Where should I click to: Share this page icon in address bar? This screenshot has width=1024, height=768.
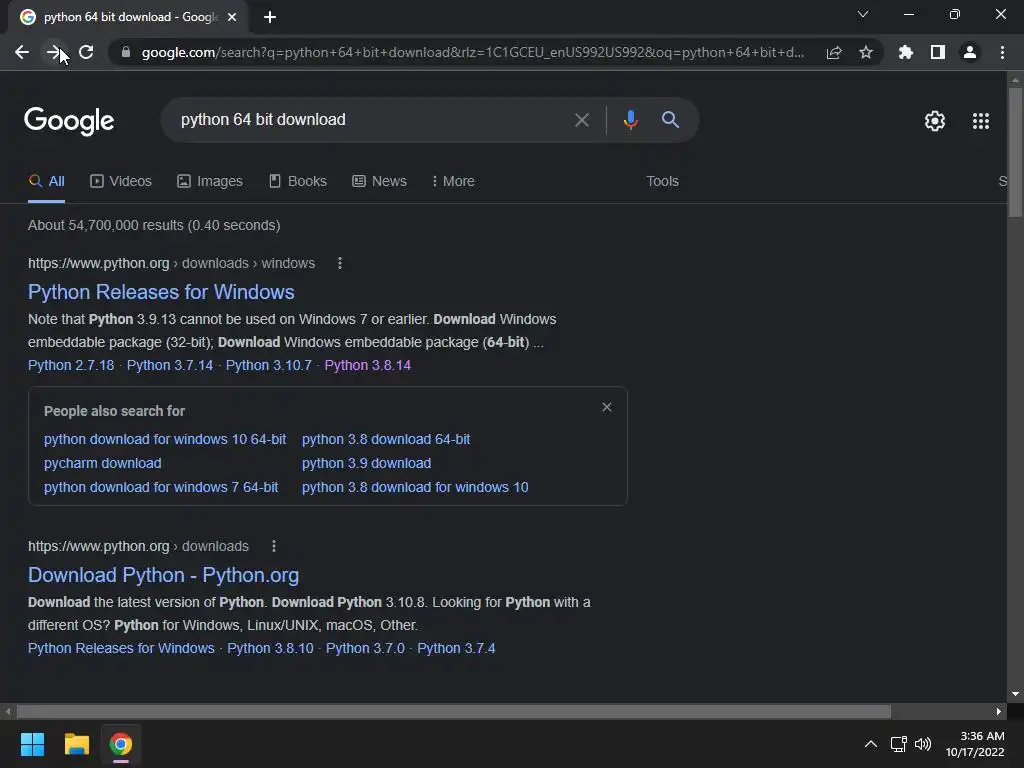[834, 52]
